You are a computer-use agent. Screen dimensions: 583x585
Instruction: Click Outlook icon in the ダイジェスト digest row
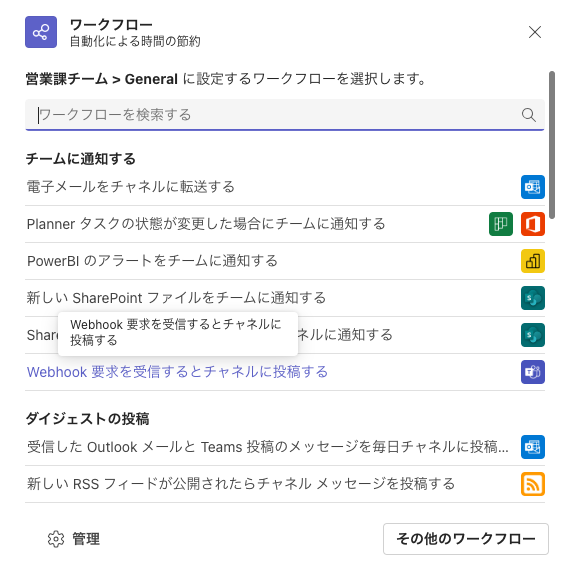tap(533, 447)
